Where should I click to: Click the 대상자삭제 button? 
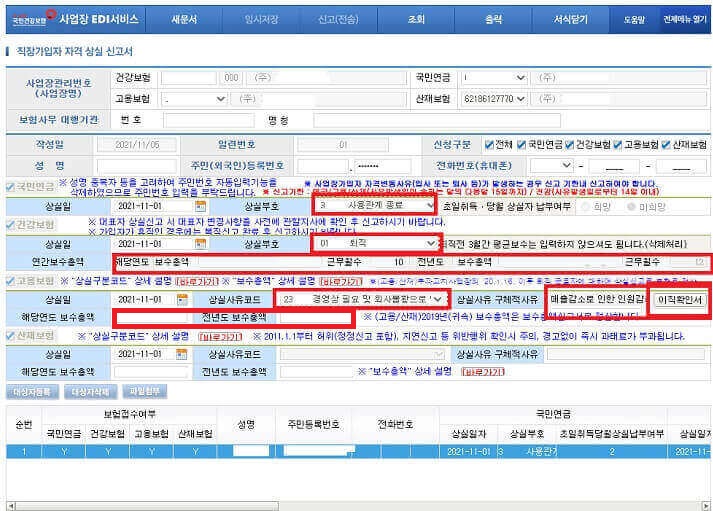click(90, 392)
